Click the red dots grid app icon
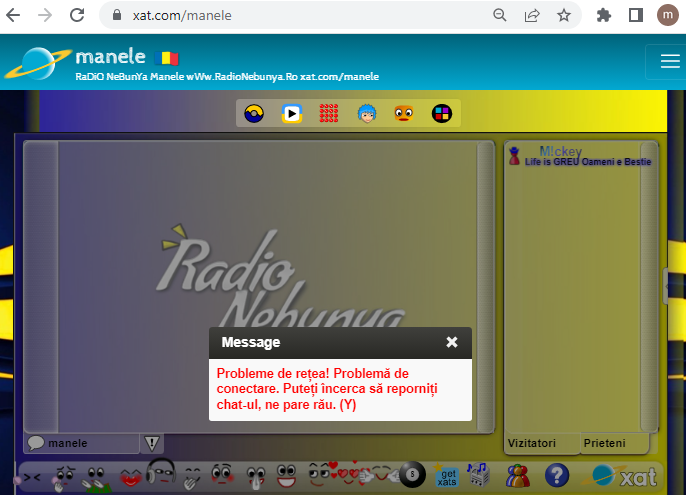The height and width of the screenshot is (495, 686). tap(329, 113)
